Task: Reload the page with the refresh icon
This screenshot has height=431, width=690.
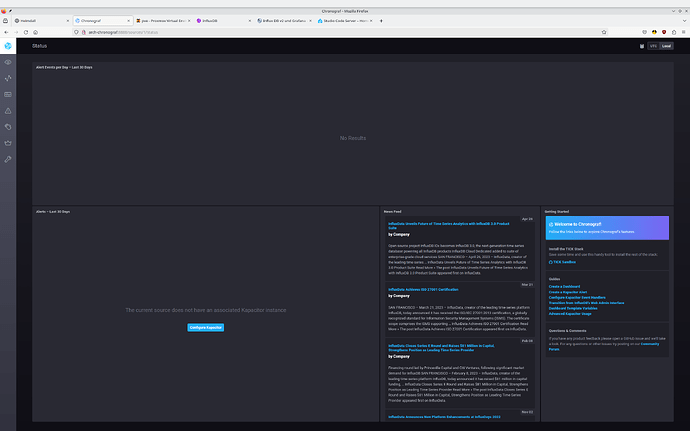Action: pos(26,32)
